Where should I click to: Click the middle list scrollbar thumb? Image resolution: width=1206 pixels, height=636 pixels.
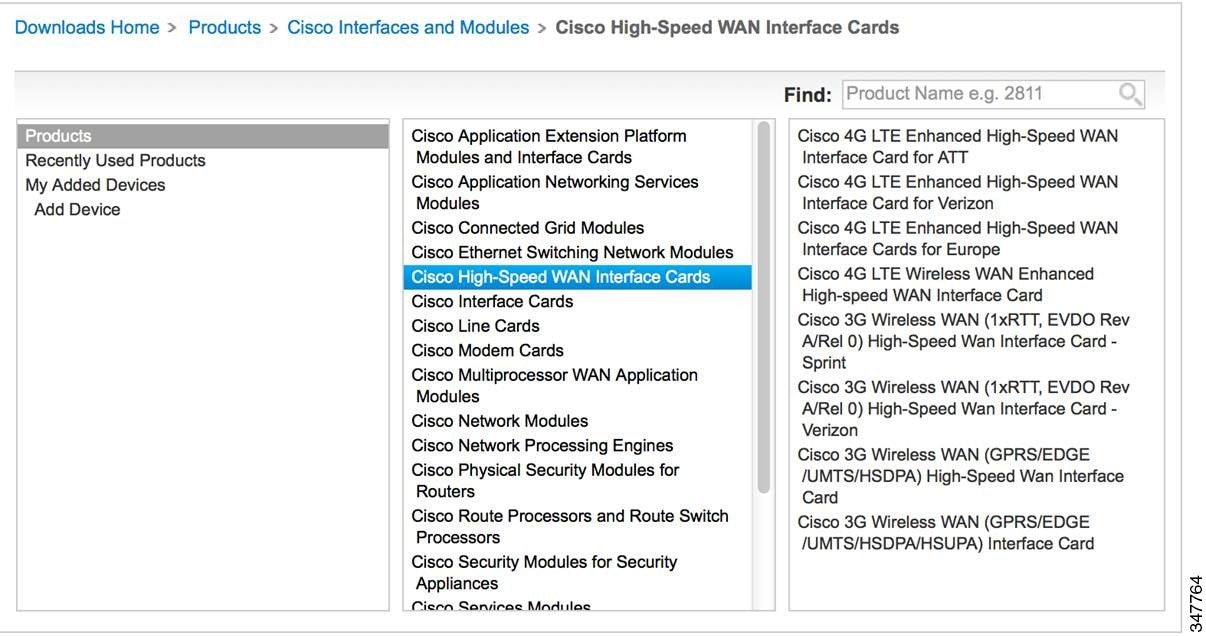(764, 307)
